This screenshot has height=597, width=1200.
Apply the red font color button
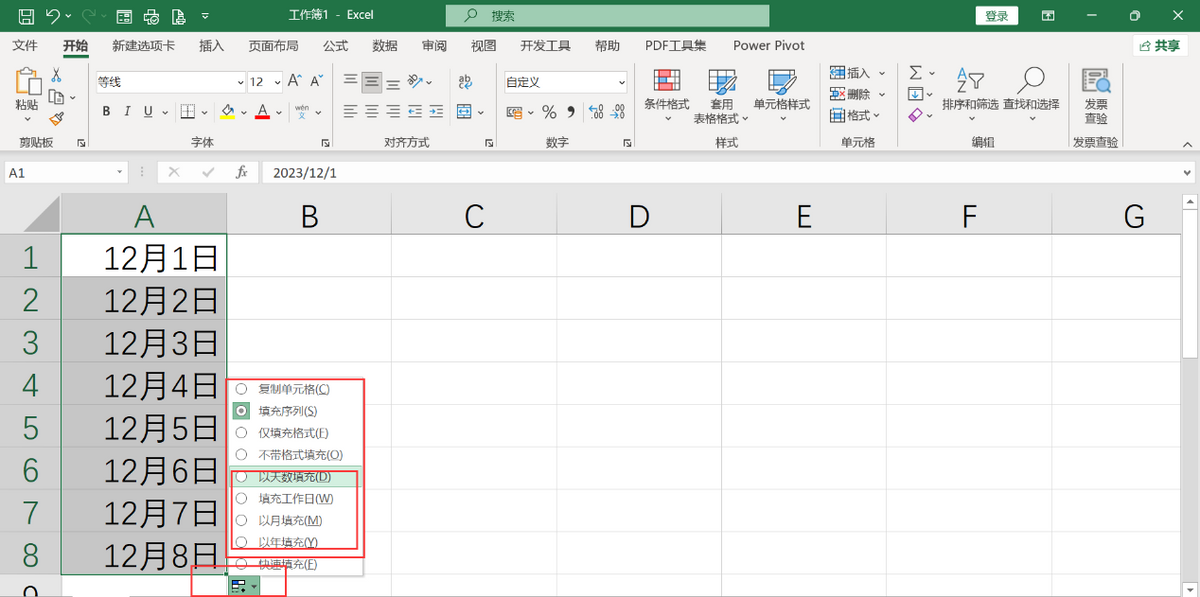263,112
